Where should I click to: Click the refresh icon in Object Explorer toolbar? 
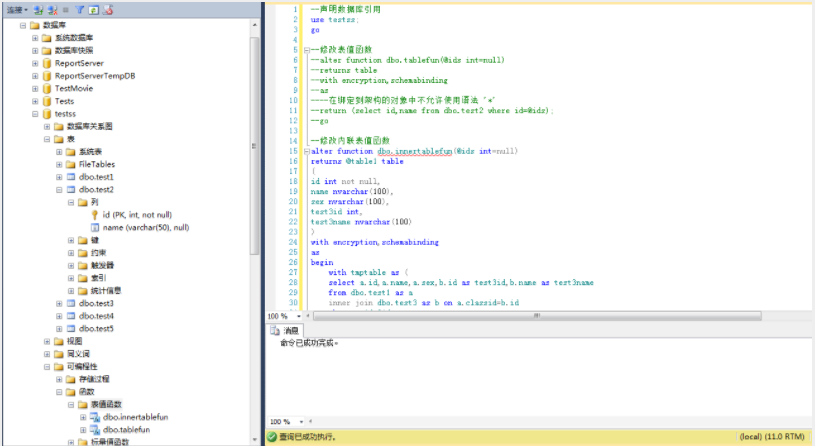pyautogui.click(x=94, y=10)
